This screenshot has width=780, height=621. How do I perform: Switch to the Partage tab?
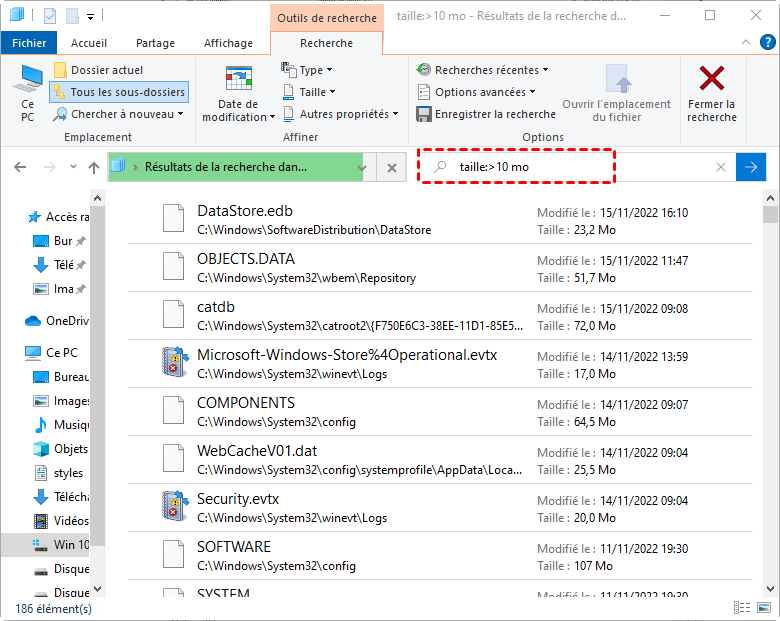pyautogui.click(x=155, y=43)
